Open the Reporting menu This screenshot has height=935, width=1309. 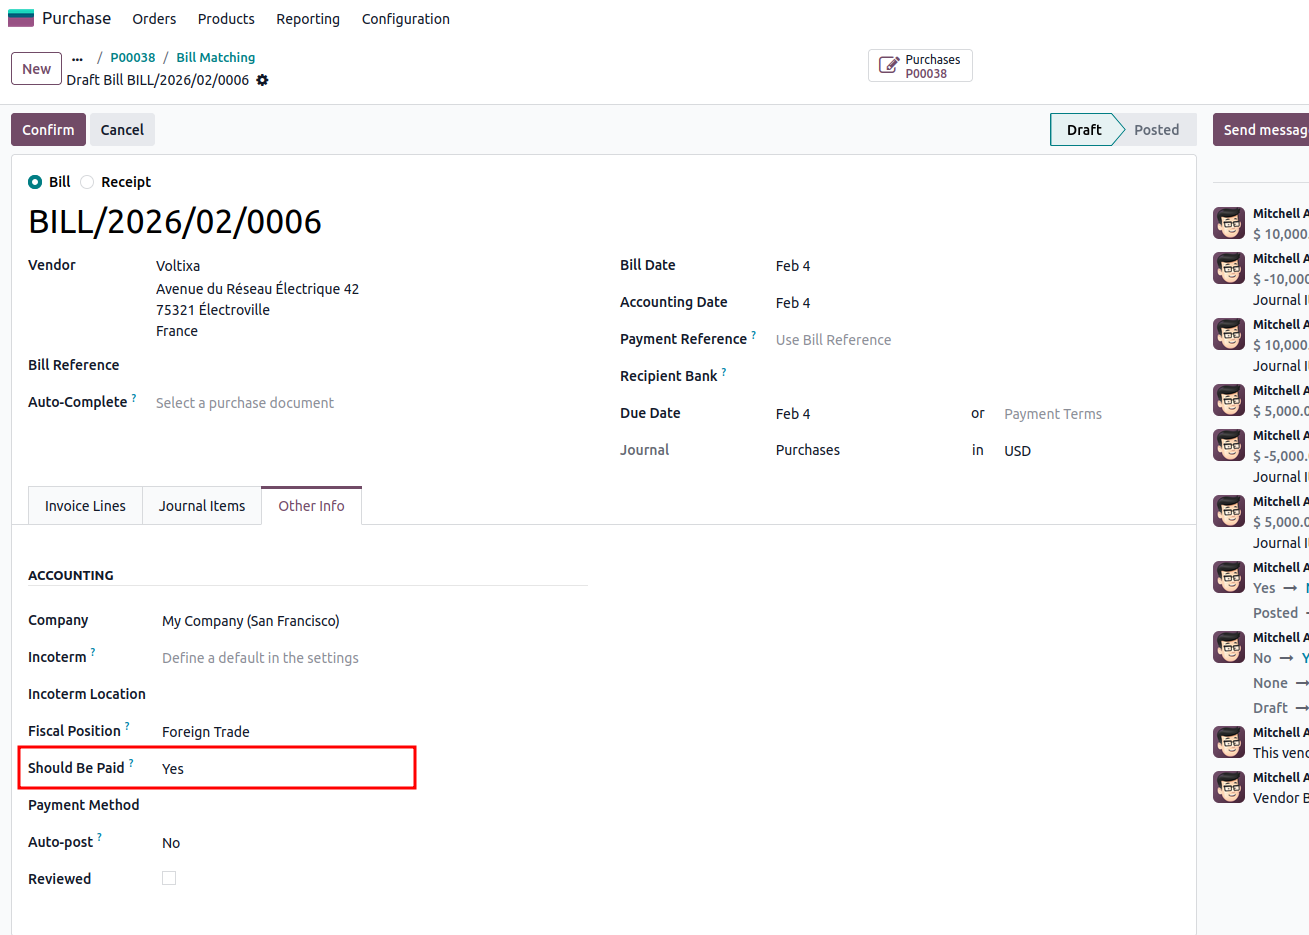308,19
